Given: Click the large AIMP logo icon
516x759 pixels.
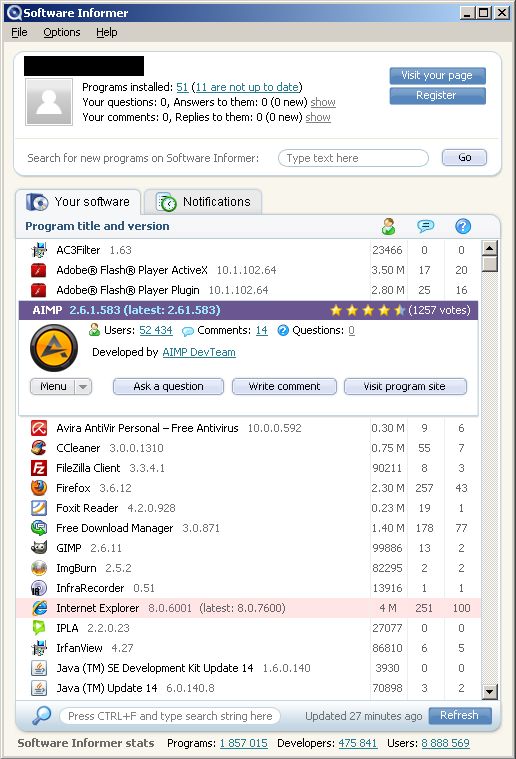Looking at the screenshot, I should click(54, 348).
